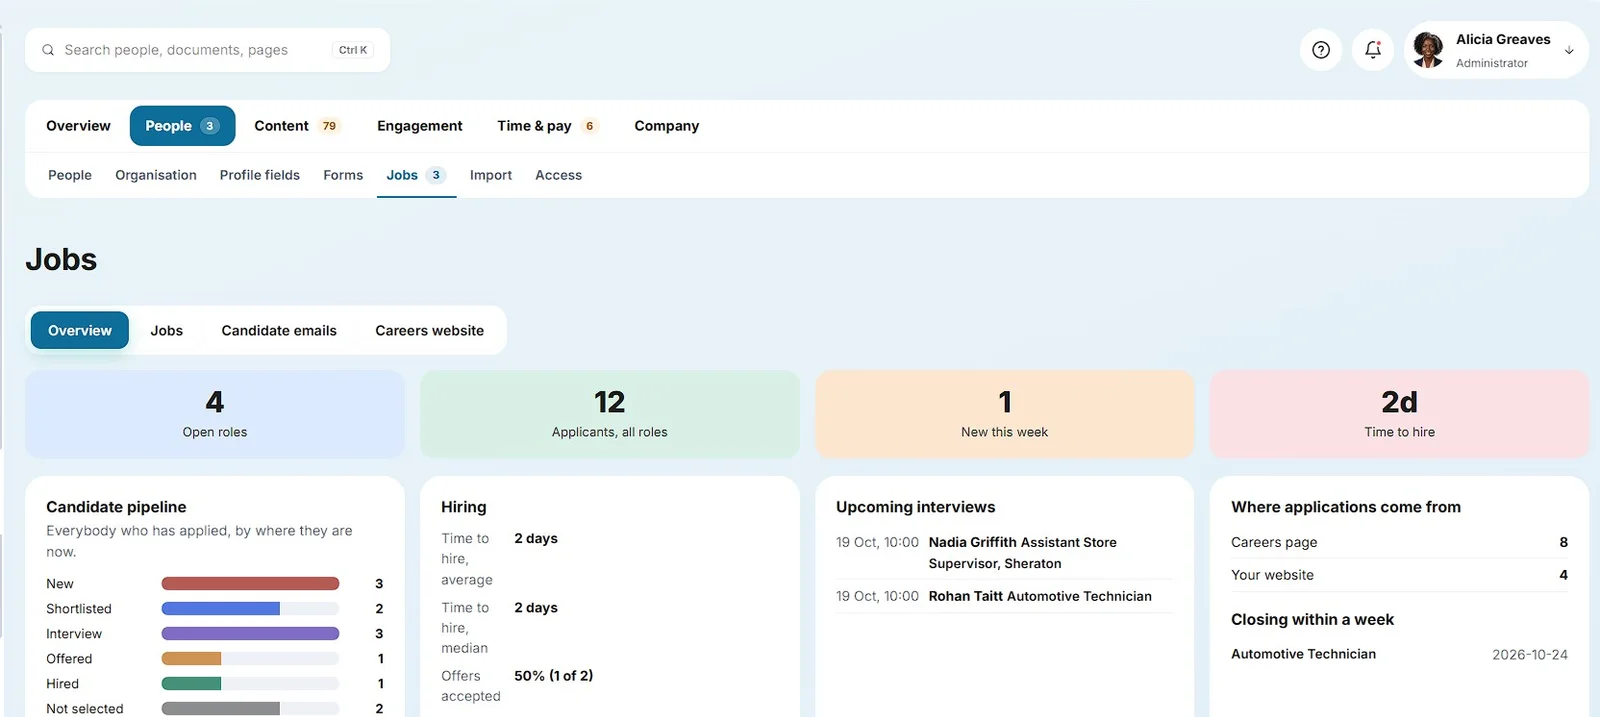Open the Candidate emails view
1600x717 pixels.
(279, 330)
